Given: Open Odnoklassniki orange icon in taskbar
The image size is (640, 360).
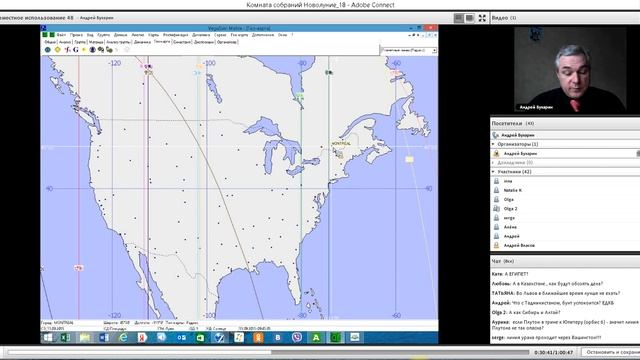Looking at the screenshot, I should coord(258,338).
